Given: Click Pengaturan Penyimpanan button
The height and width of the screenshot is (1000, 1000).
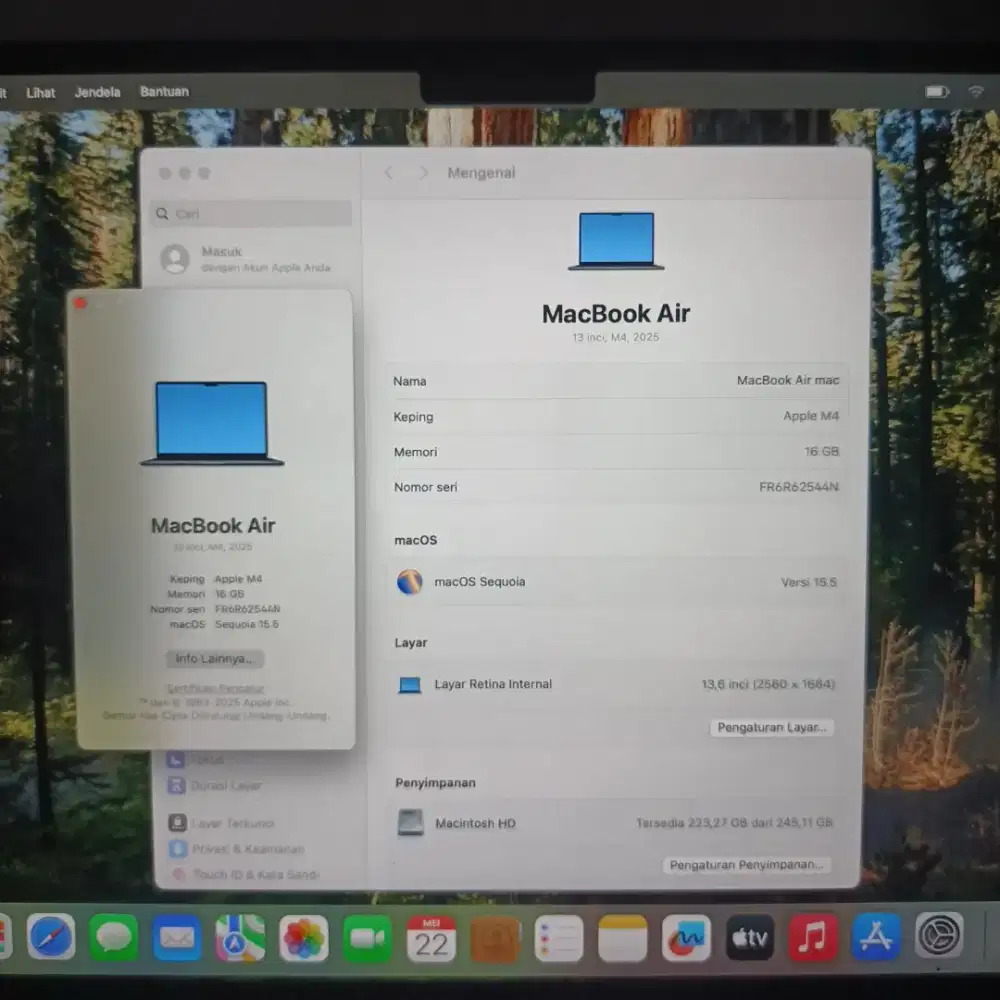Looking at the screenshot, I should pyautogui.click(x=746, y=865).
